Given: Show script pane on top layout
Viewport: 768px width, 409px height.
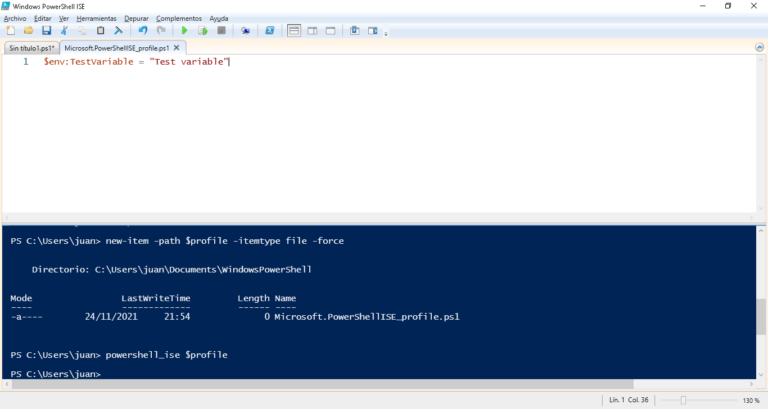Looking at the screenshot, I should click(x=294, y=30).
